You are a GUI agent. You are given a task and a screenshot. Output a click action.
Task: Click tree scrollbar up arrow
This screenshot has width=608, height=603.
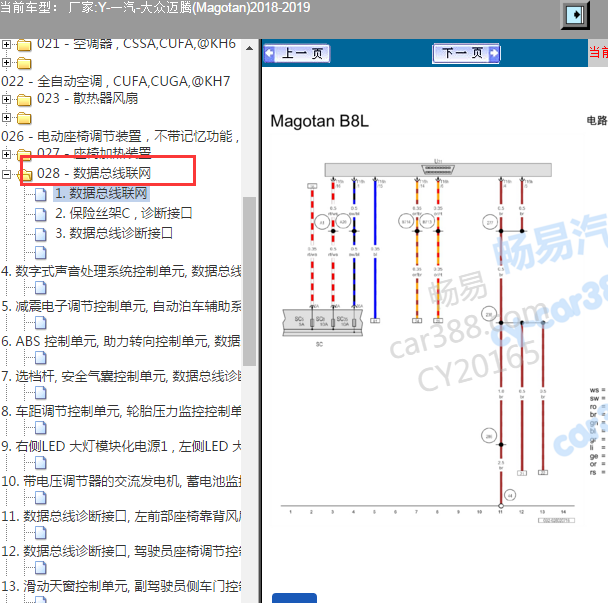(249, 48)
